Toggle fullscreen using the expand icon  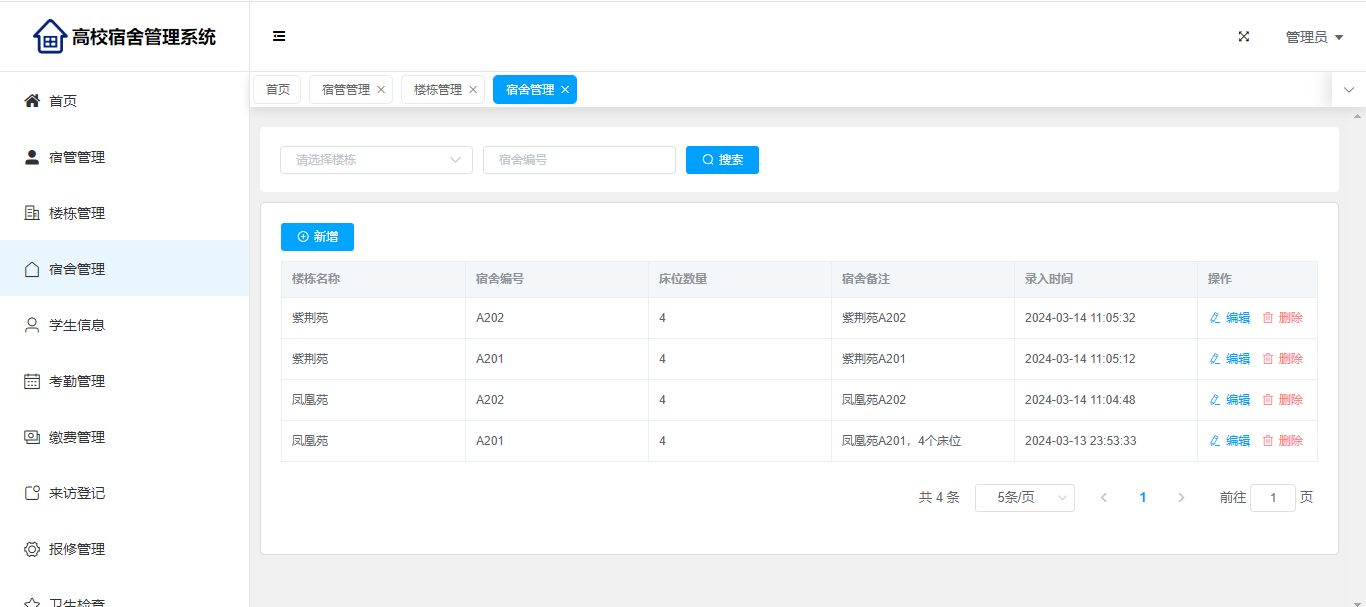point(1244,37)
